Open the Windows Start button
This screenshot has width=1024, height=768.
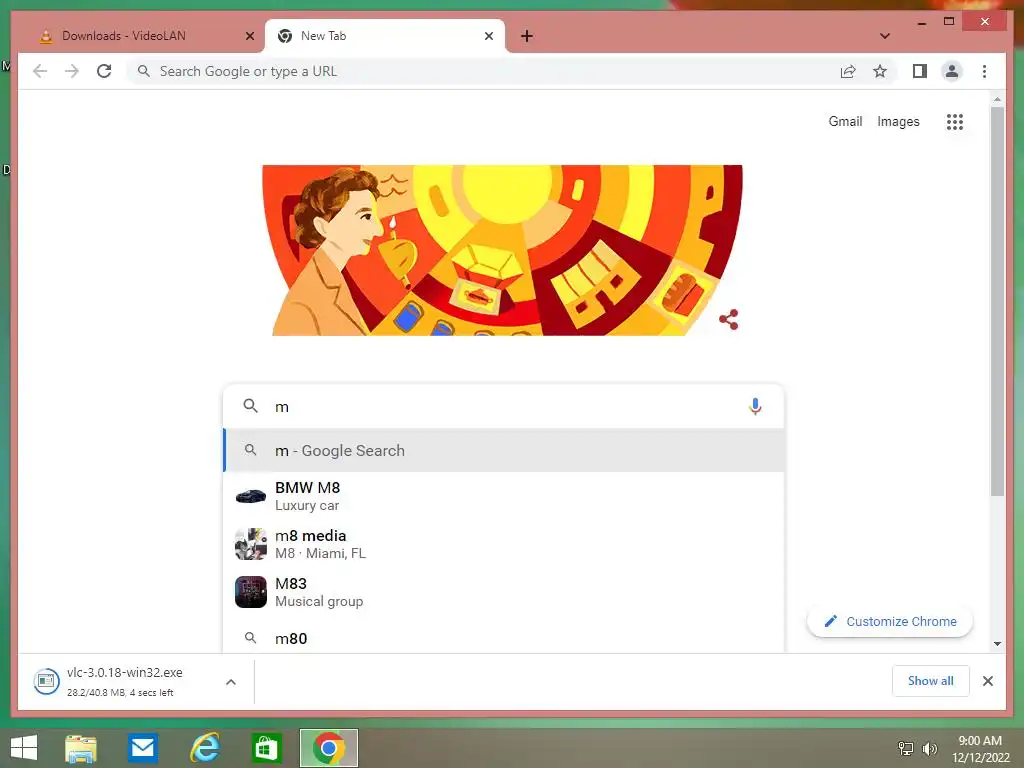coord(24,748)
